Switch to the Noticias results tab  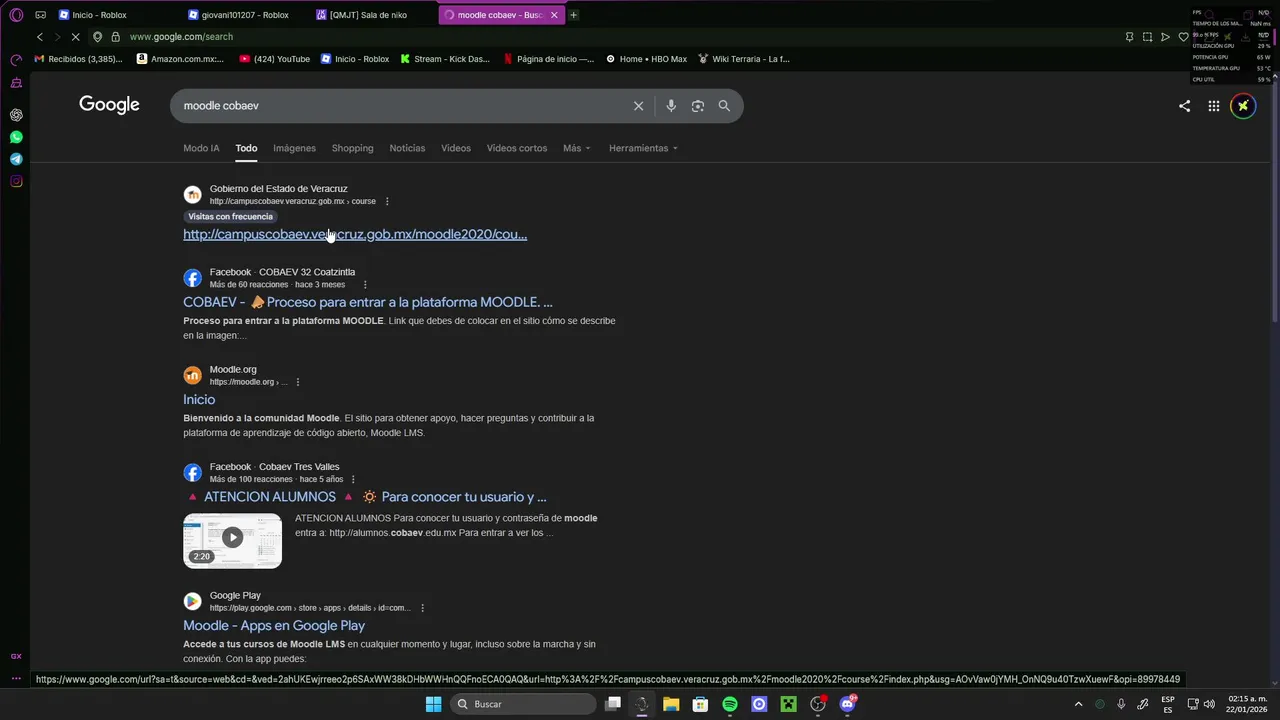pyautogui.click(x=407, y=148)
